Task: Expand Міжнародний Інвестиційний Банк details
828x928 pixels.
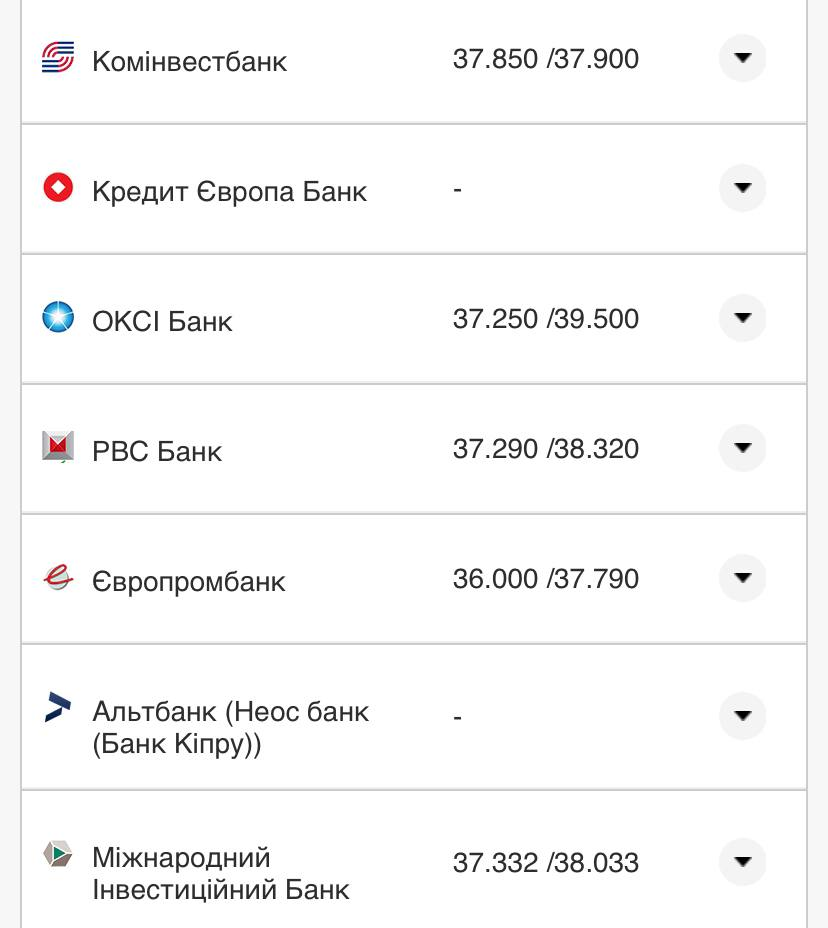Action: pyautogui.click(x=742, y=862)
